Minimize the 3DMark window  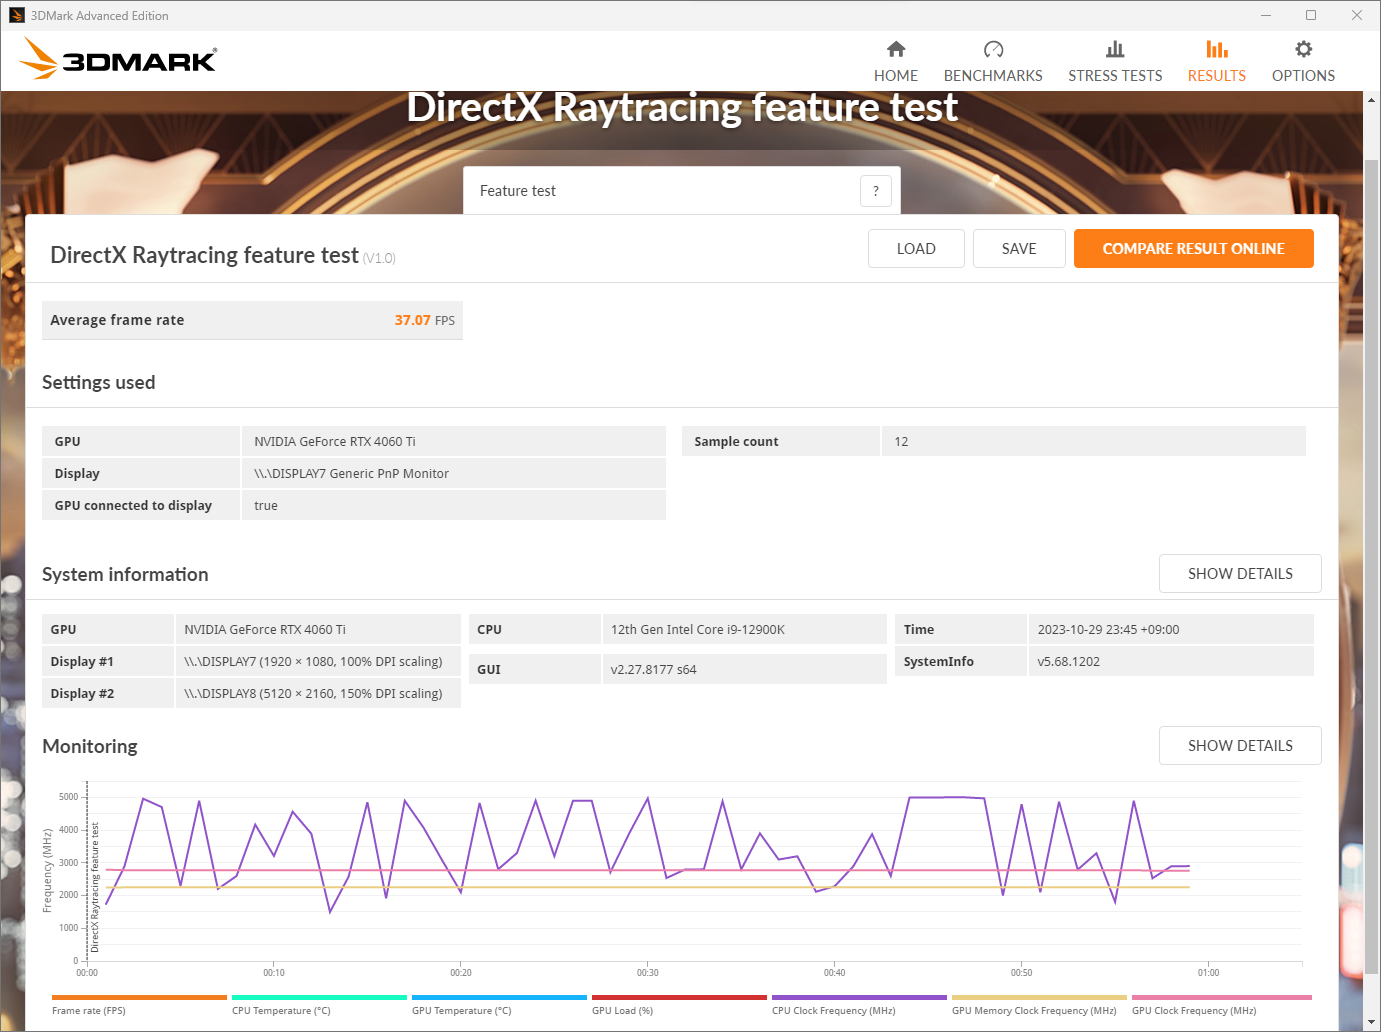tap(1265, 15)
